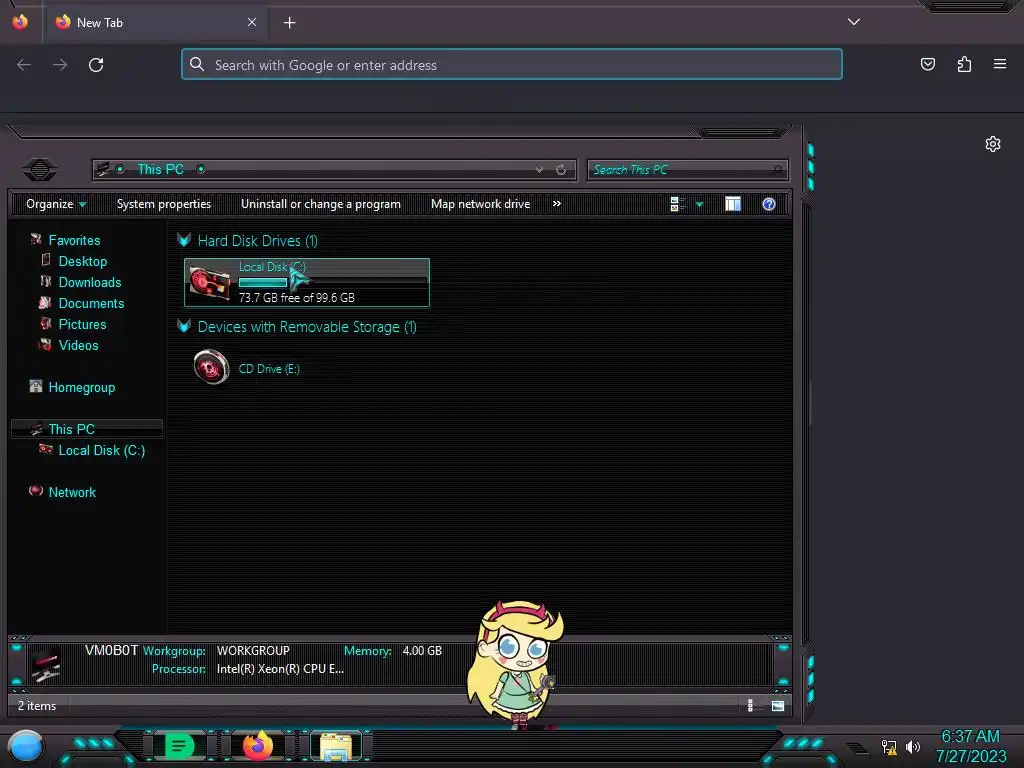Select Network in navigation pane

pyautogui.click(x=72, y=492)
